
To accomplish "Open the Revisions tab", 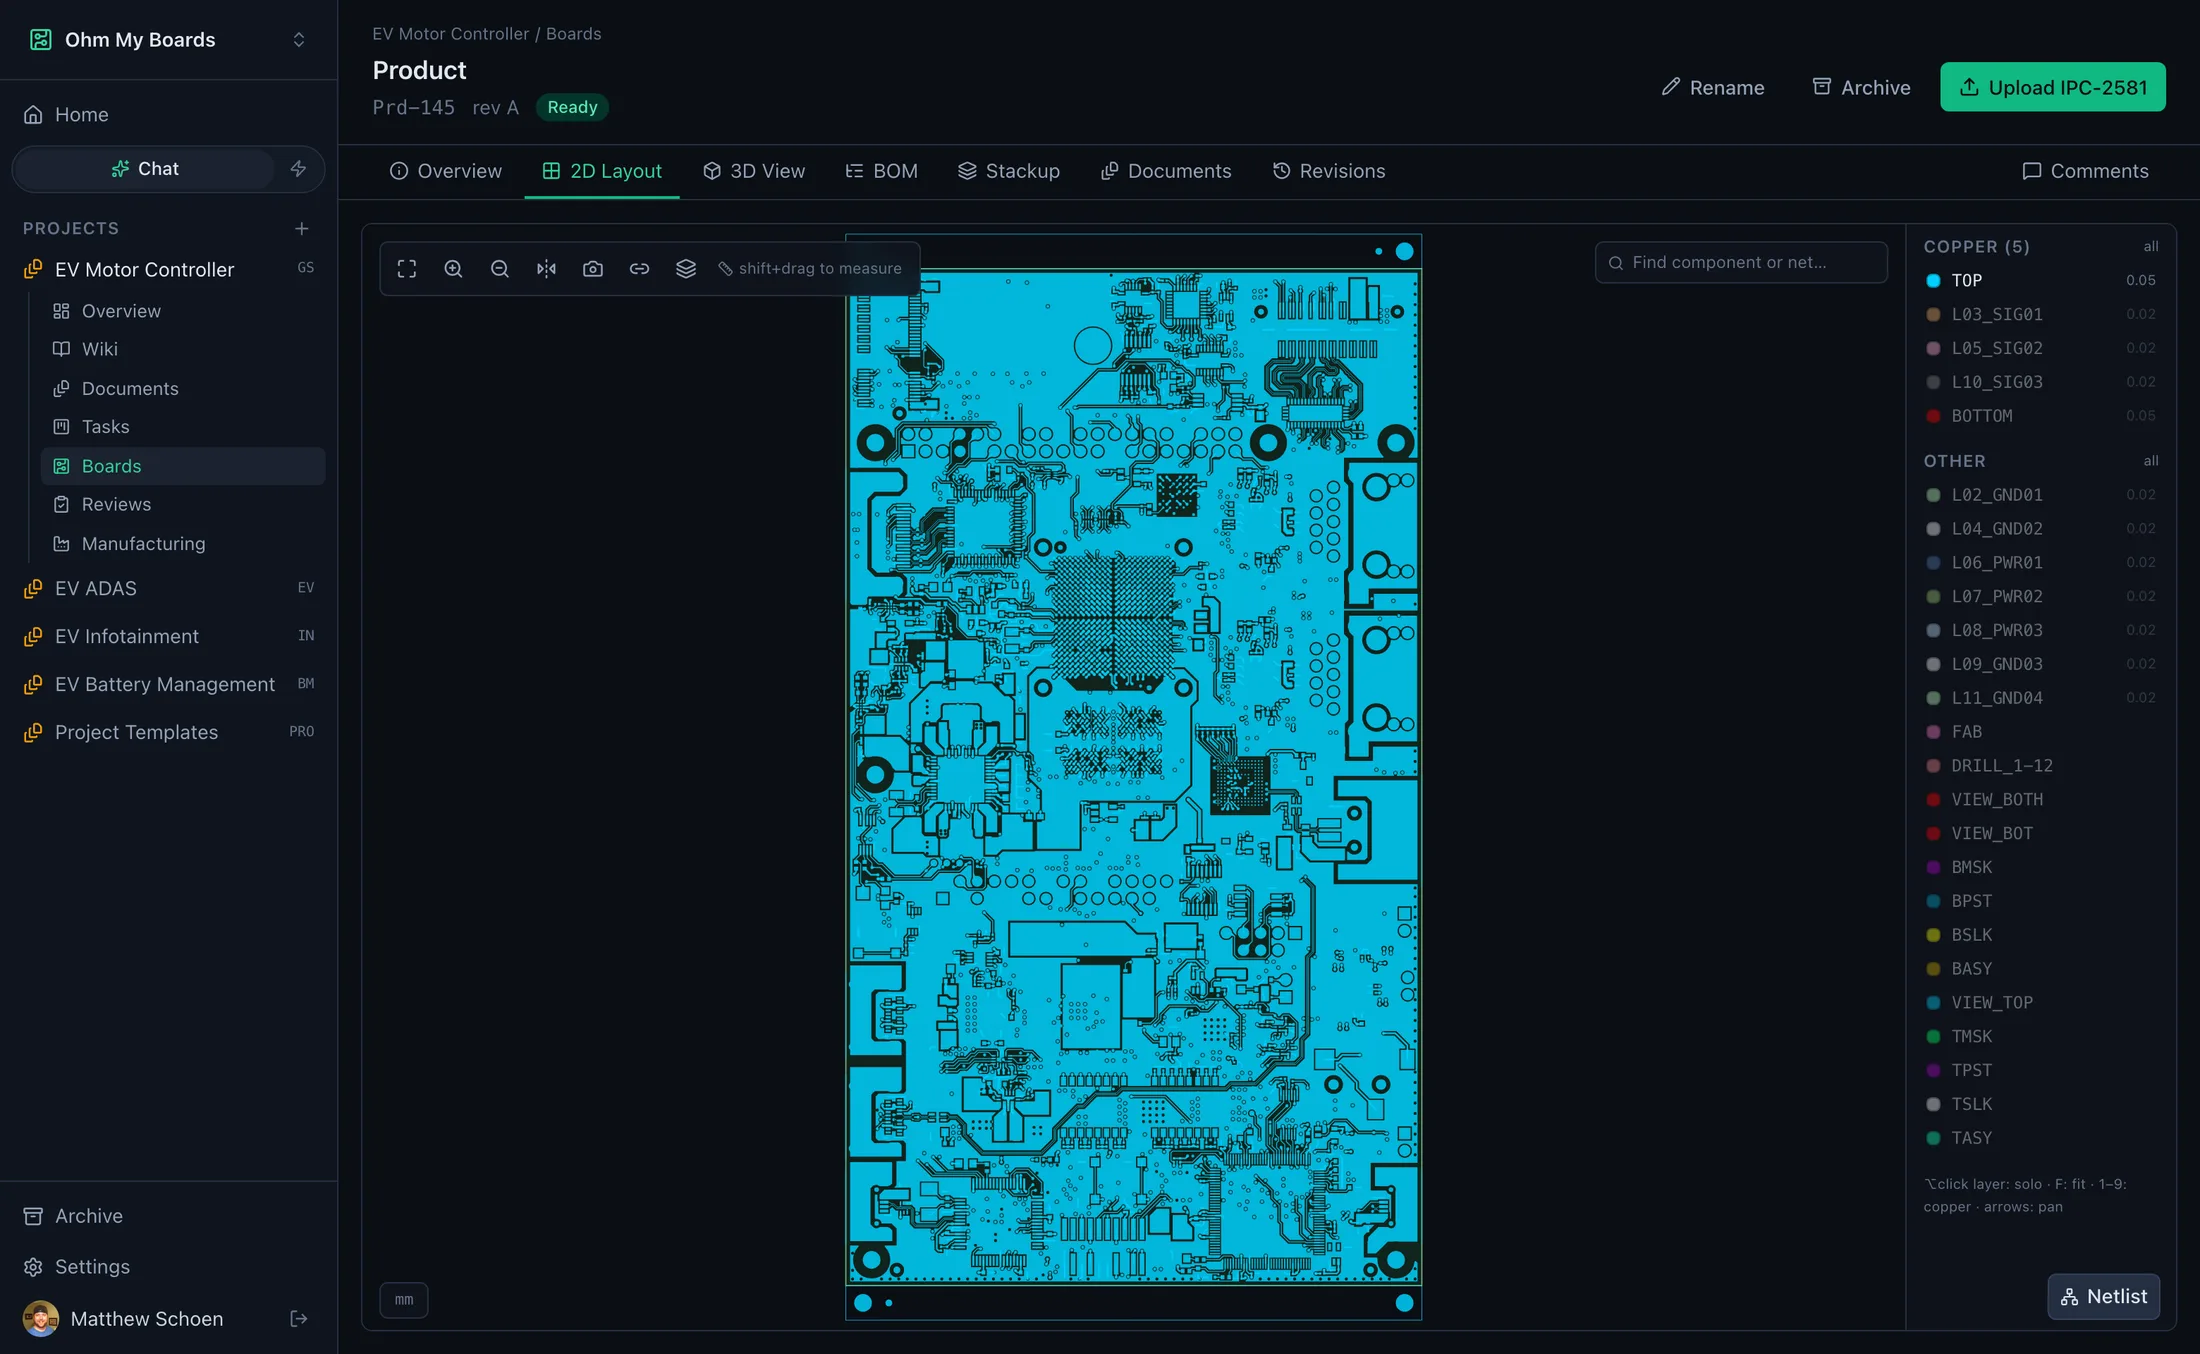I will tap(1329, 172).
